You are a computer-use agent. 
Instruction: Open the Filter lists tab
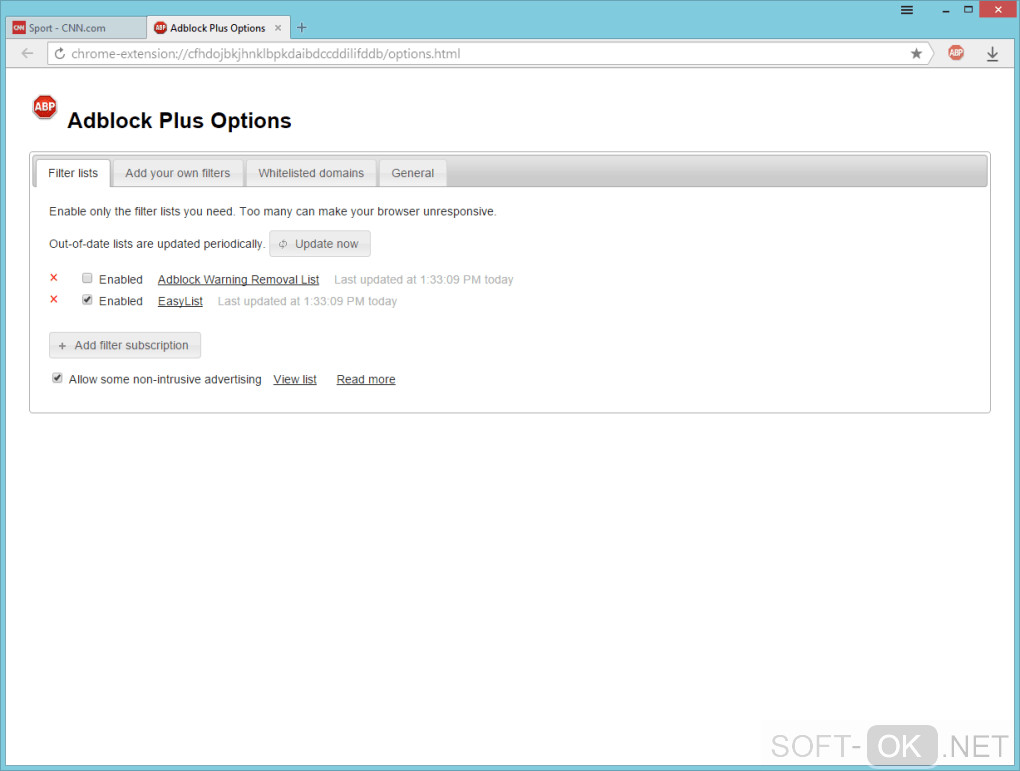click(73, 173)
